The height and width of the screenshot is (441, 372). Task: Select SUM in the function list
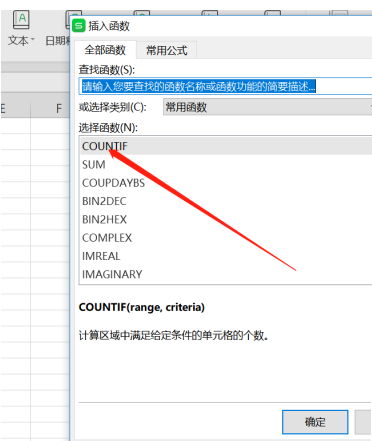(x=226, y=164)
